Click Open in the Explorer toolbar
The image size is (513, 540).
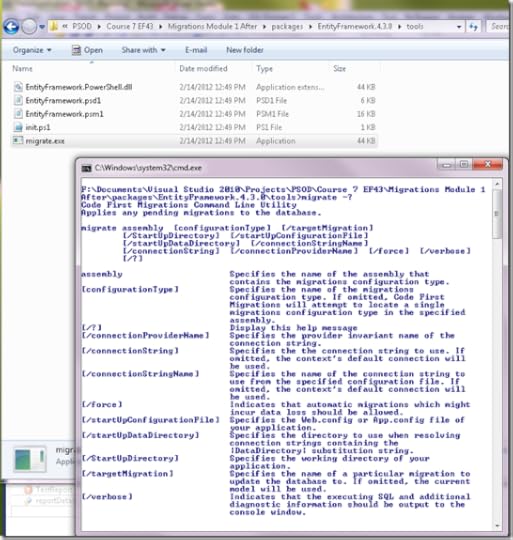pos(87,50)
